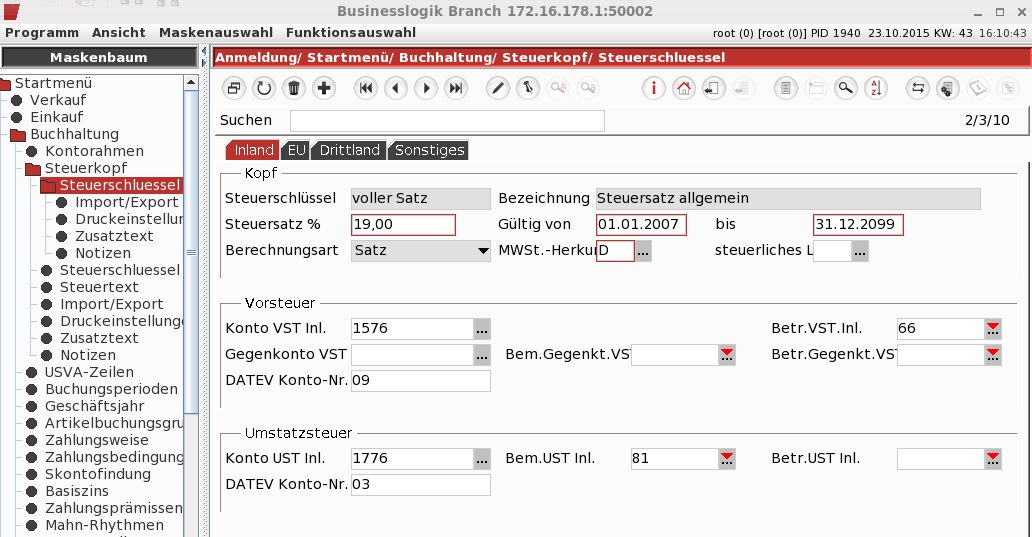1032x537 pixels.
Task: Add a new record with plus icon
Action: [x=324, y=88]
